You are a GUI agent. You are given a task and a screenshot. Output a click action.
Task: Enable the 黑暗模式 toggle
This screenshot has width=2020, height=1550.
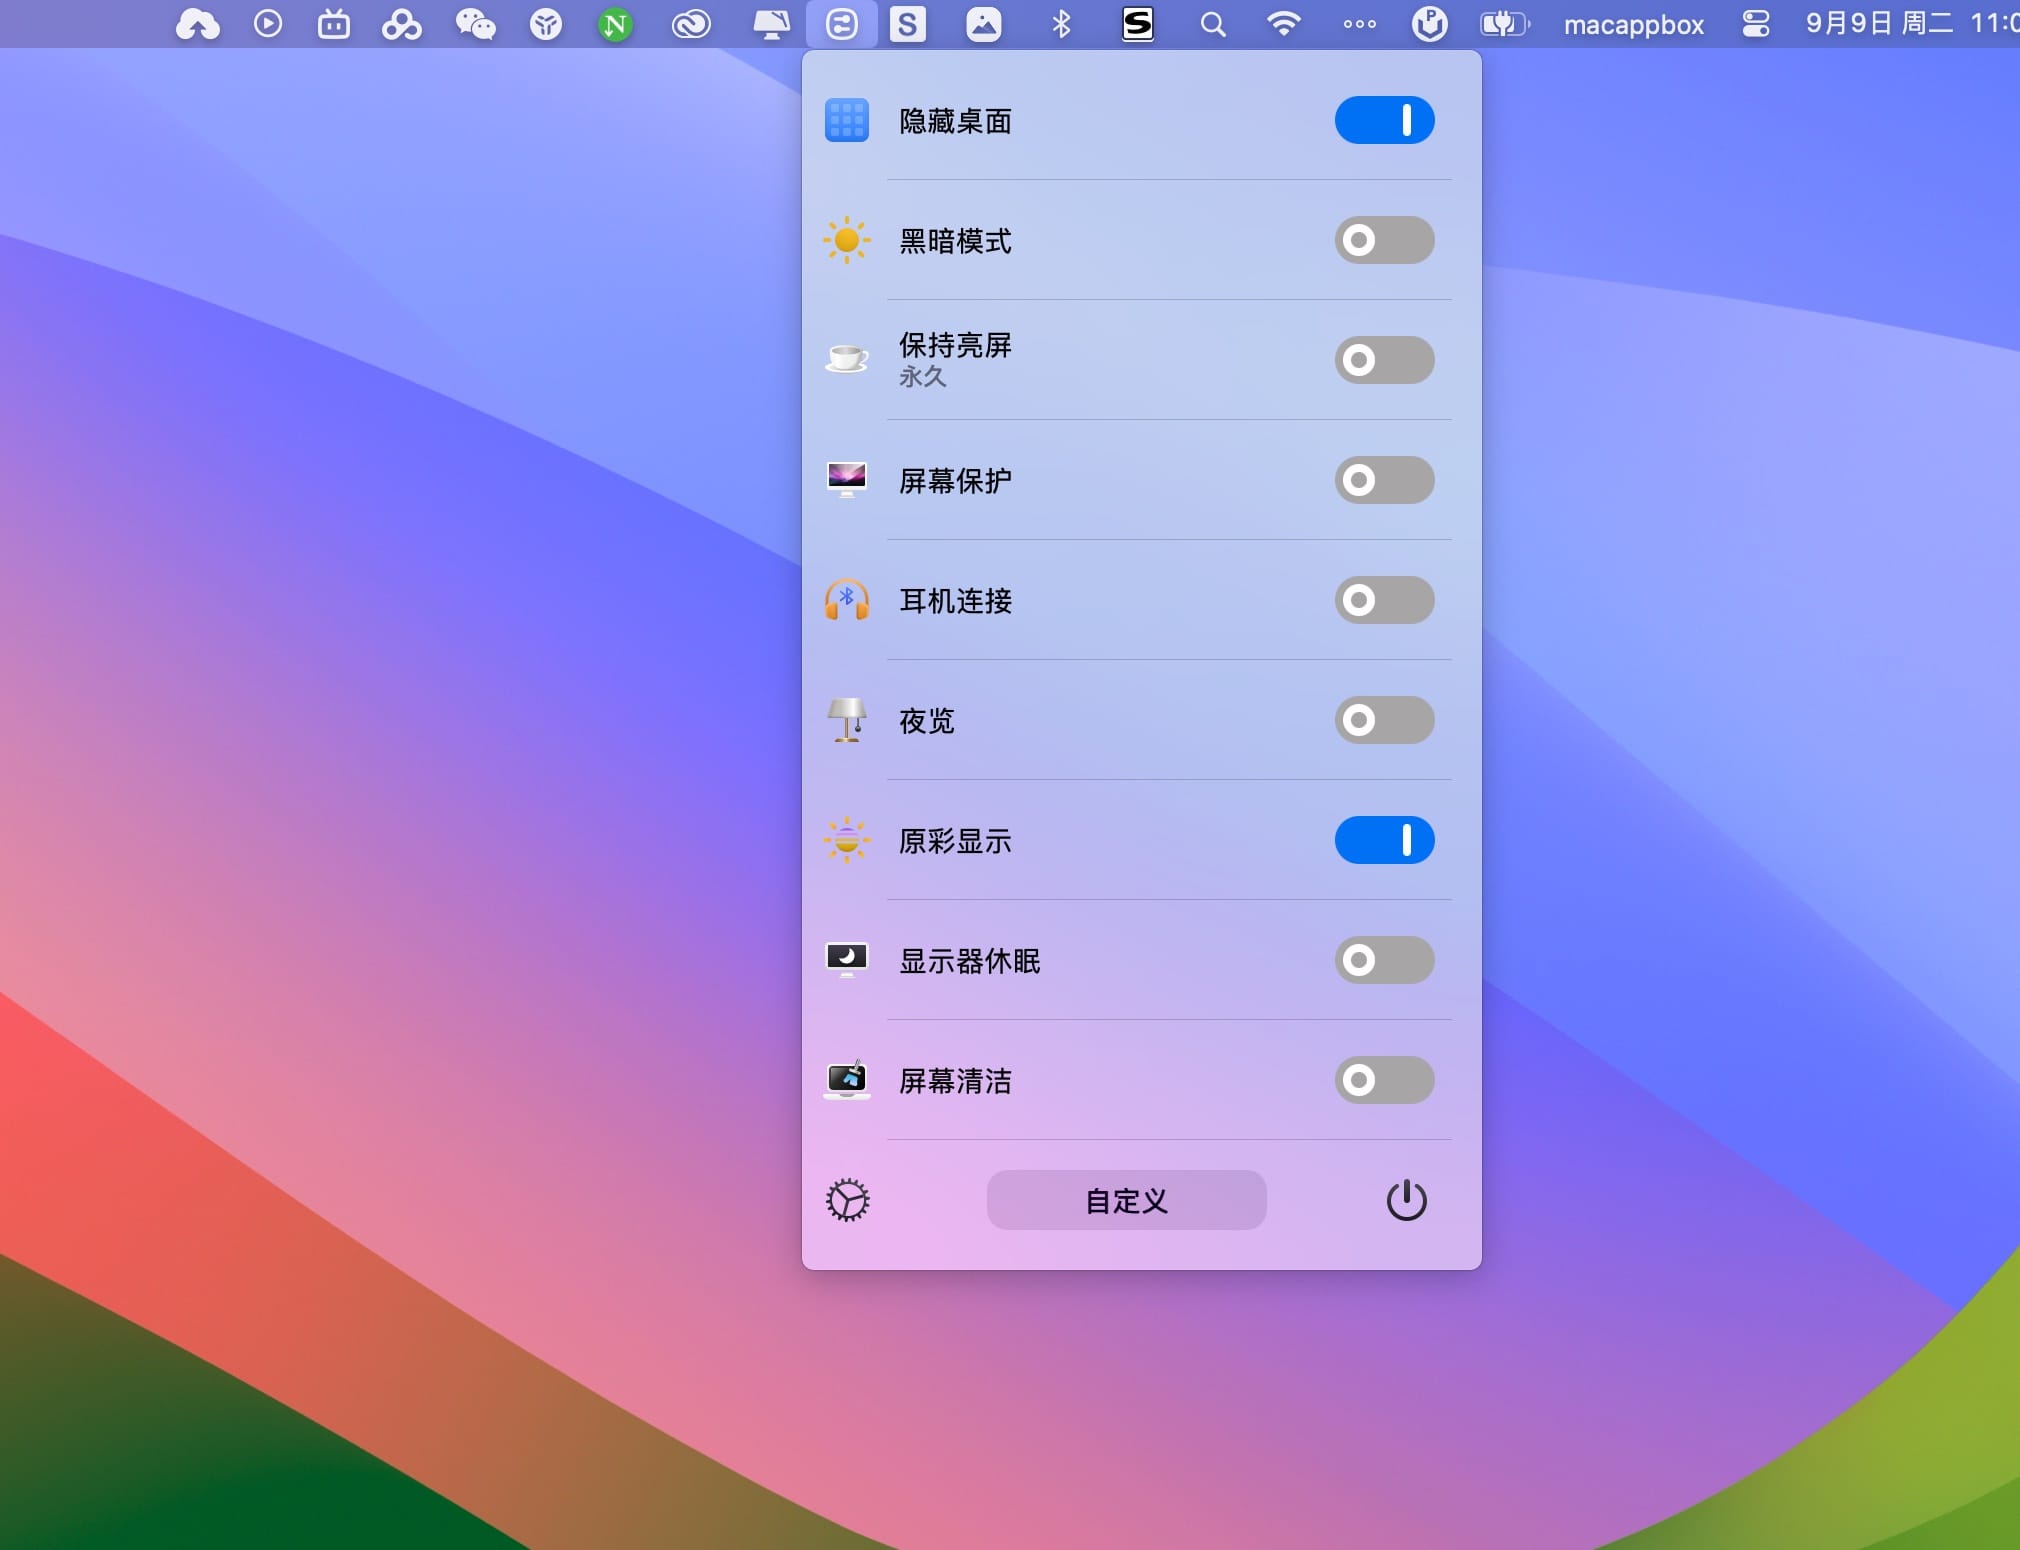[1384, 240]
